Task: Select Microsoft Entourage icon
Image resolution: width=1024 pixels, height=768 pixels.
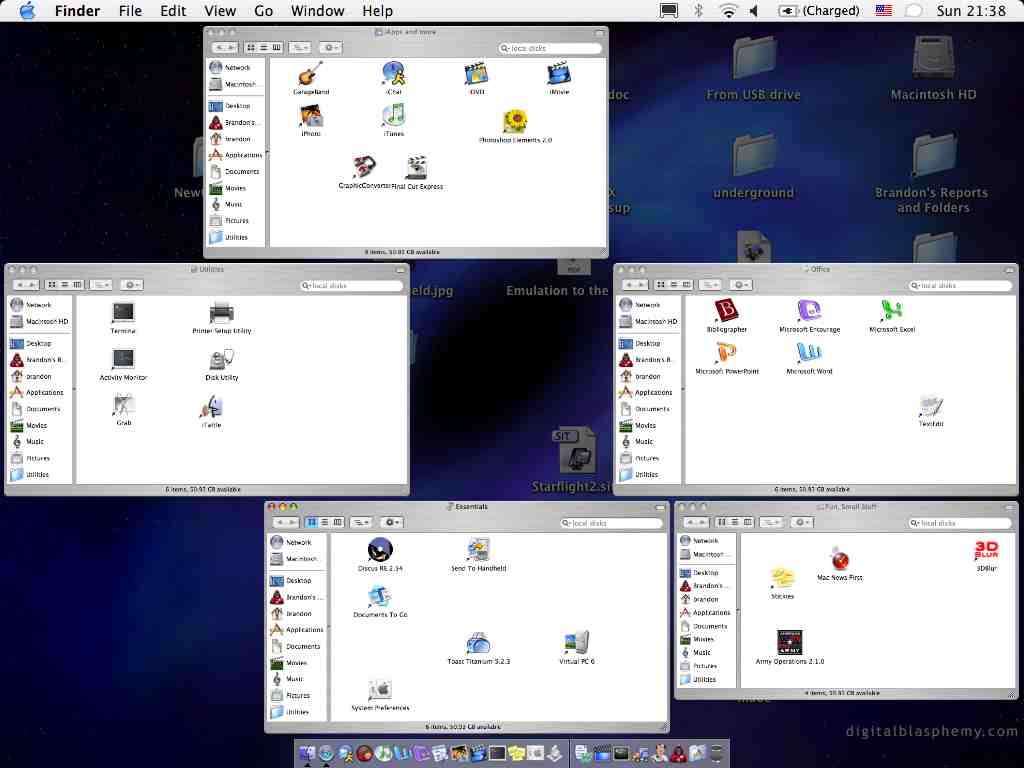Action: [x=809, y=311]
